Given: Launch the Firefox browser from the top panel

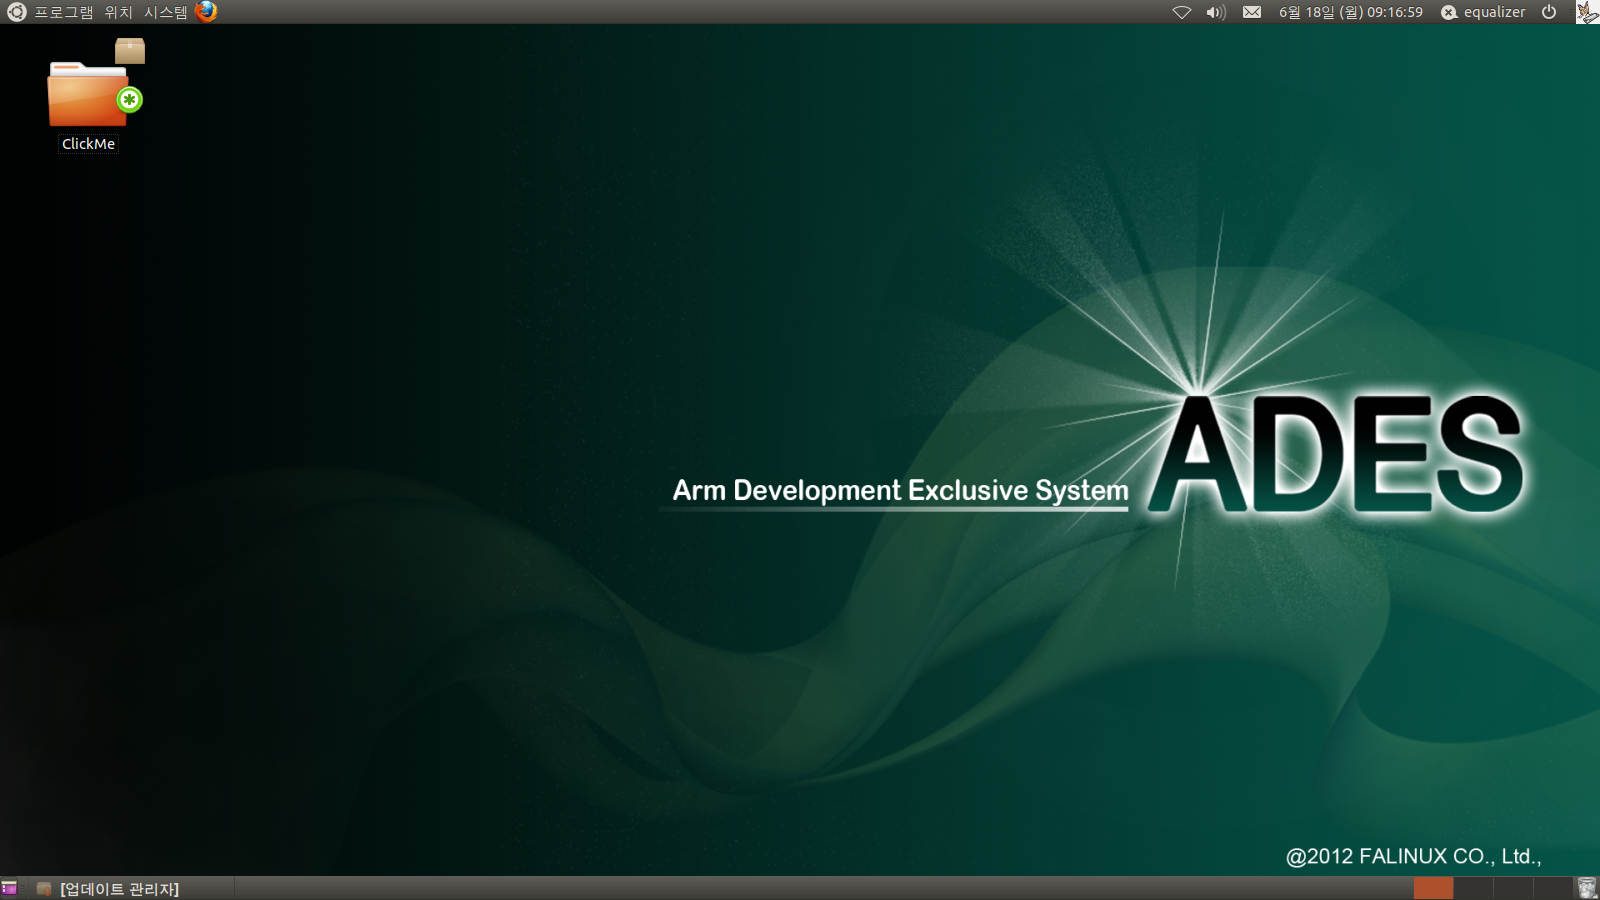Looking at the screenshot, I should 206,11.
